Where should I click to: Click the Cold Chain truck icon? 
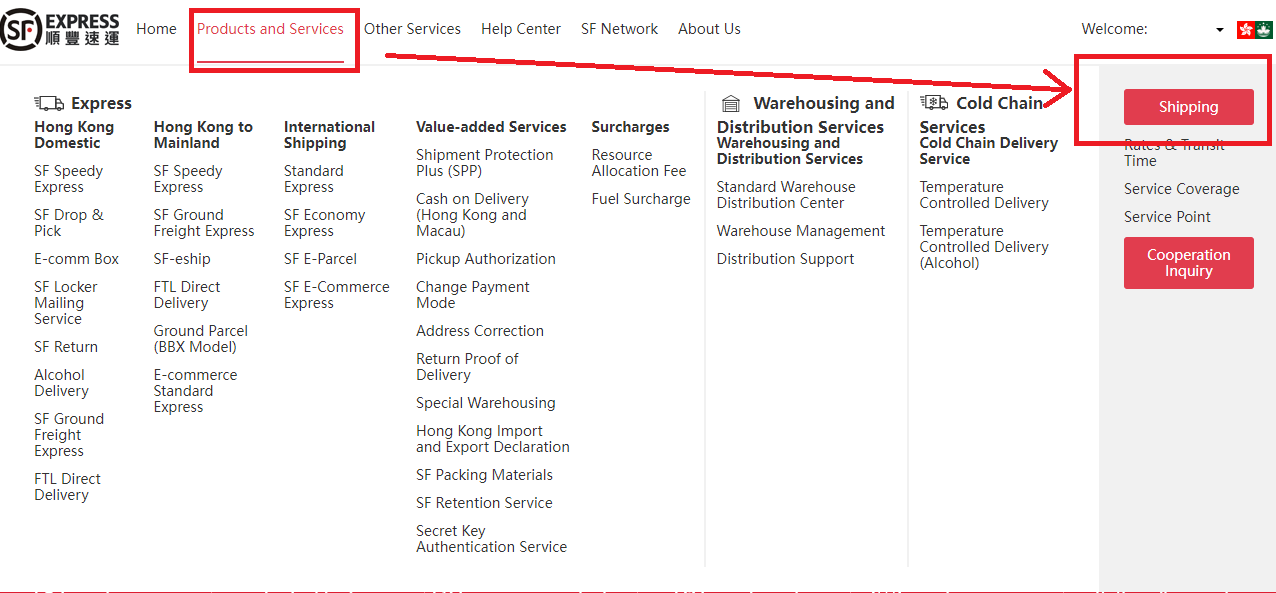934,102
